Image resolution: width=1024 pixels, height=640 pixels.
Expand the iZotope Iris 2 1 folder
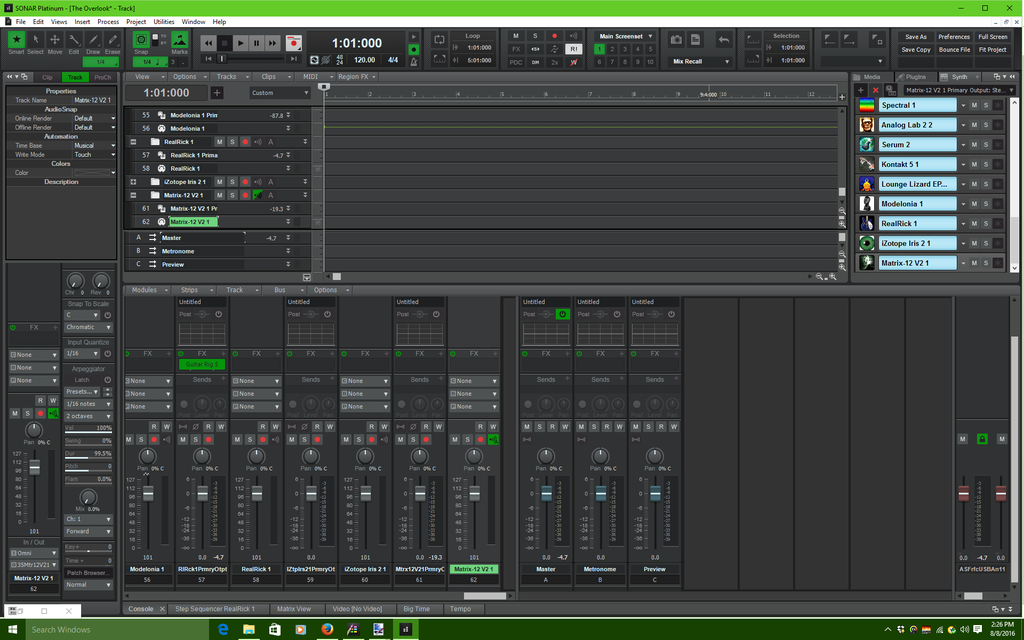pos(133,182)
